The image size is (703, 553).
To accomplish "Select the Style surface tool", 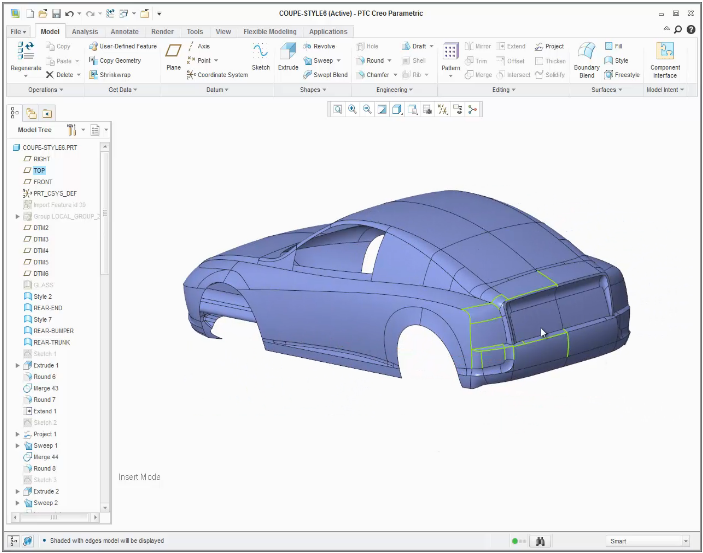I will (x=620, y=60).
